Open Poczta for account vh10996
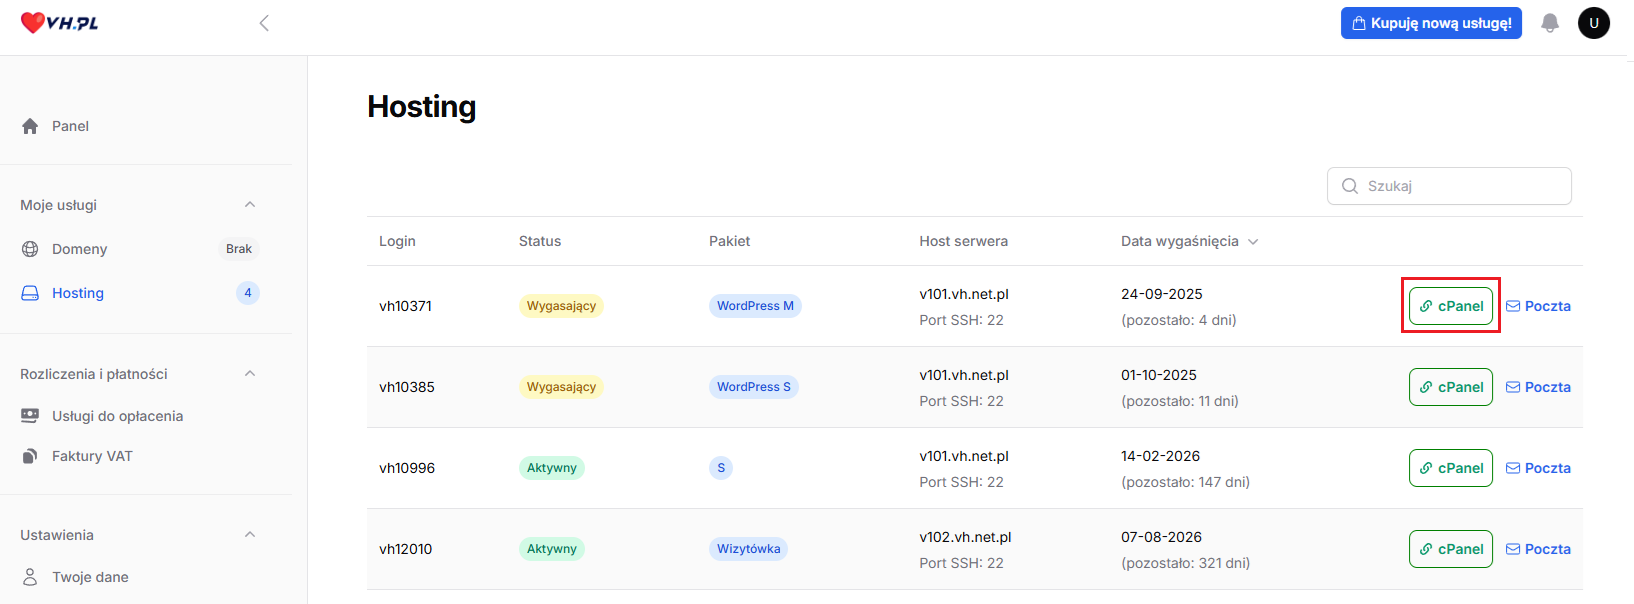The image size is (1634, 604). point(1538,468)
